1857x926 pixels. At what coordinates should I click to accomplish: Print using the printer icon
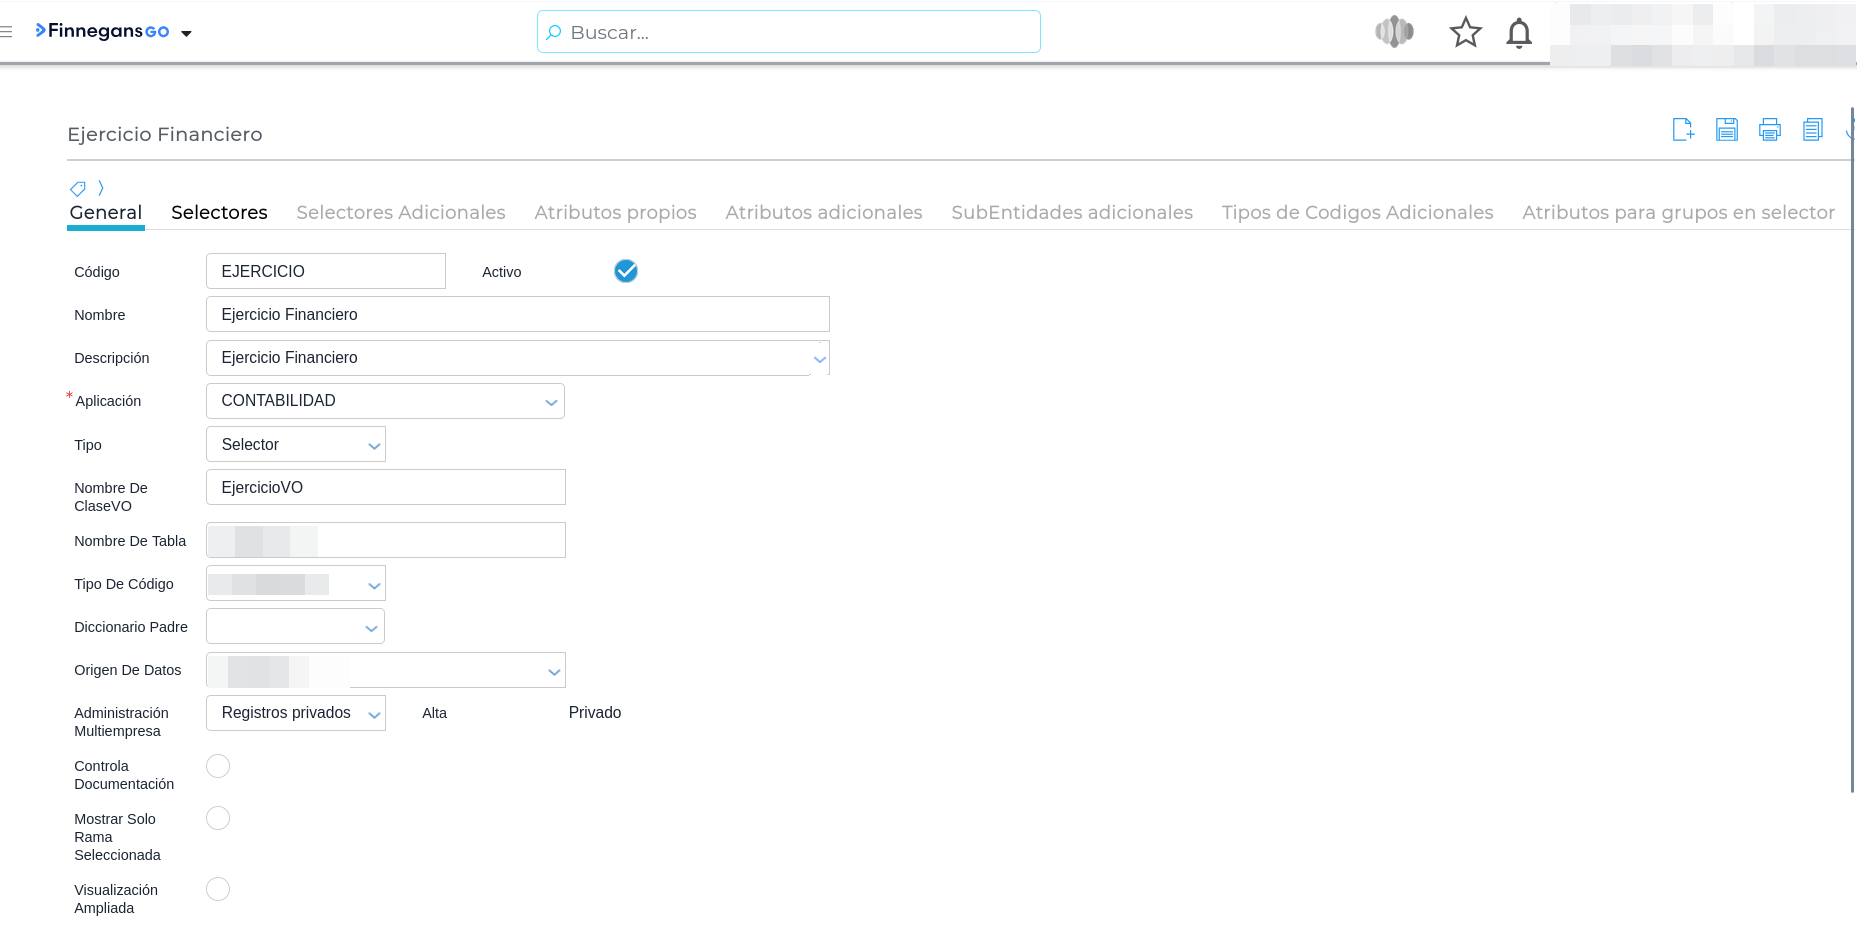tap(1769, 129)
